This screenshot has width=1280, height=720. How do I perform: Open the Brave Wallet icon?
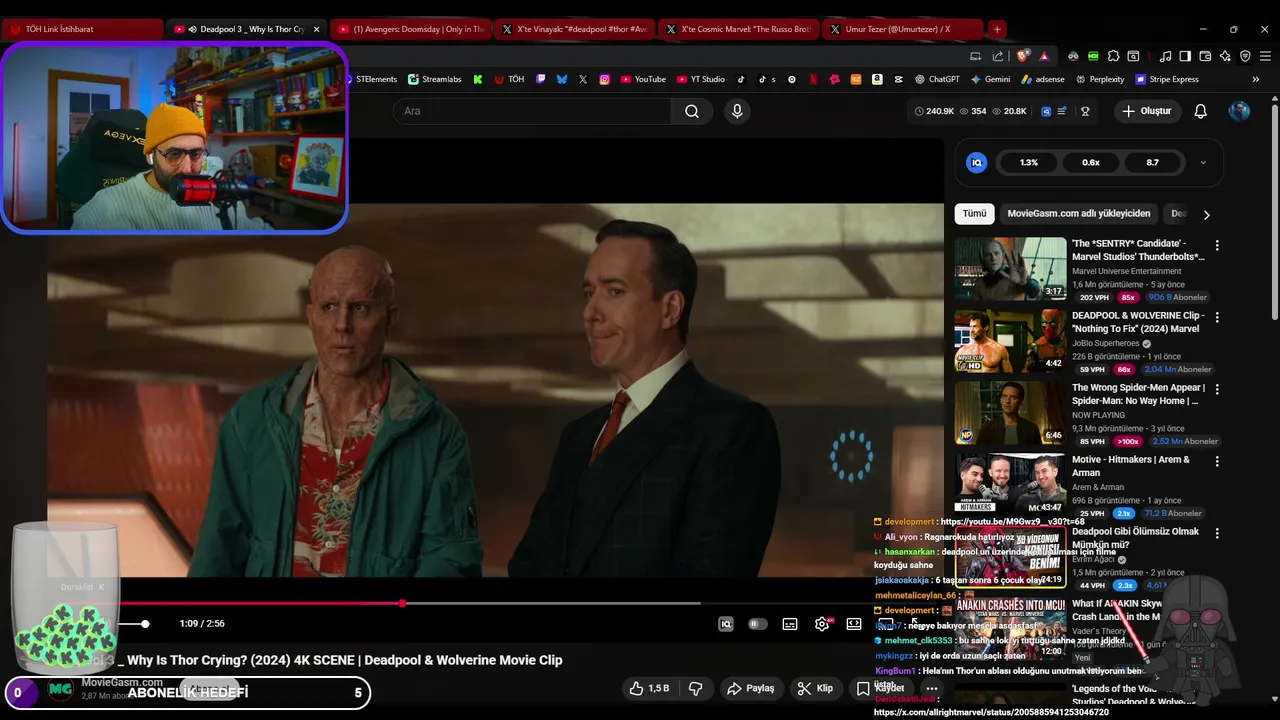pyautogui.click(x=1205, y=56)
